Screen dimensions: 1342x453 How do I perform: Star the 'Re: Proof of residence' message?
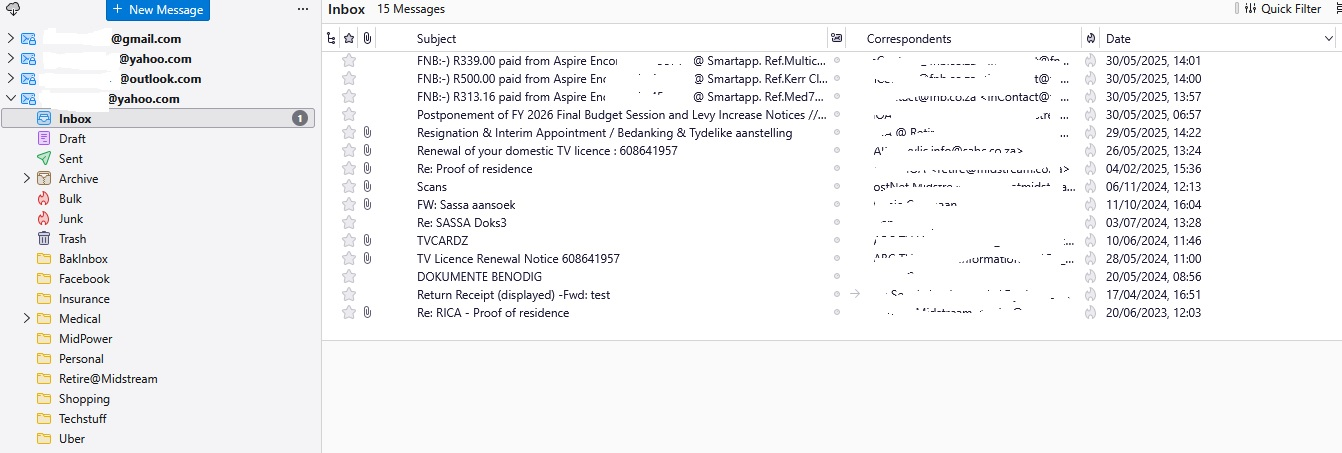349,169
